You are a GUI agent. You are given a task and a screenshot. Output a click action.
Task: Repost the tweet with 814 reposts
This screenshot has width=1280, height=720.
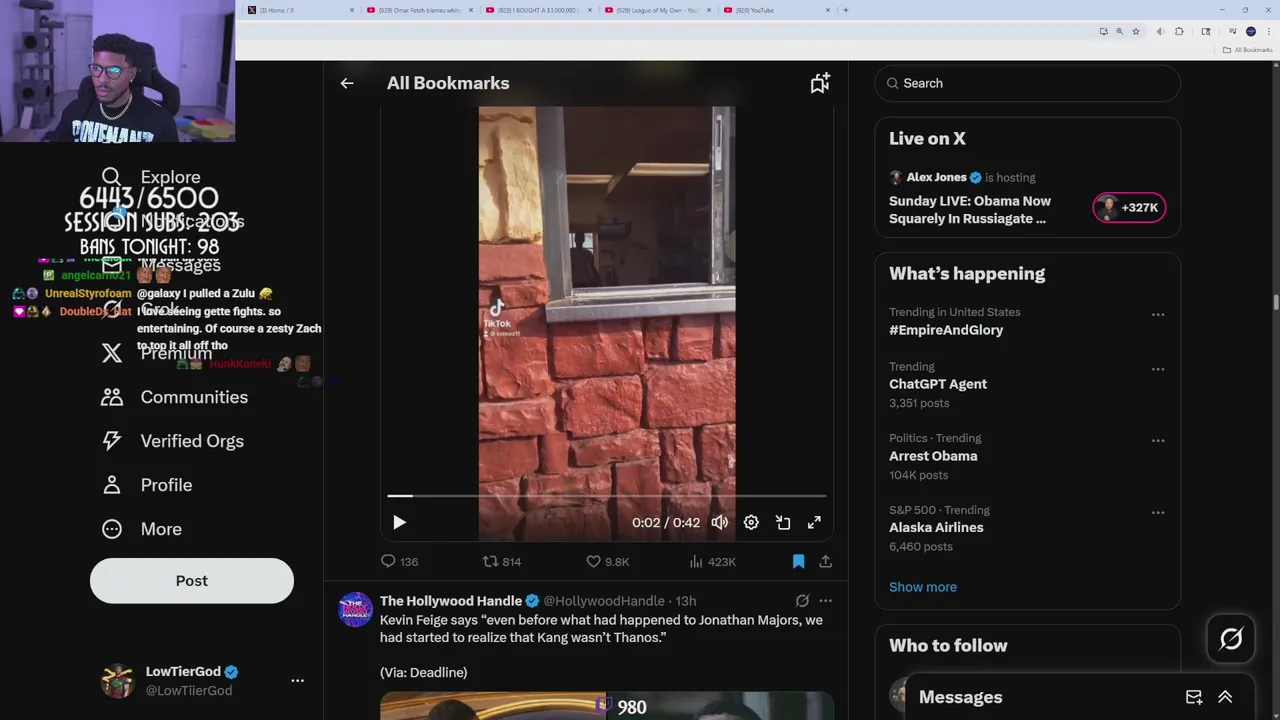click(x=502, y=562)
